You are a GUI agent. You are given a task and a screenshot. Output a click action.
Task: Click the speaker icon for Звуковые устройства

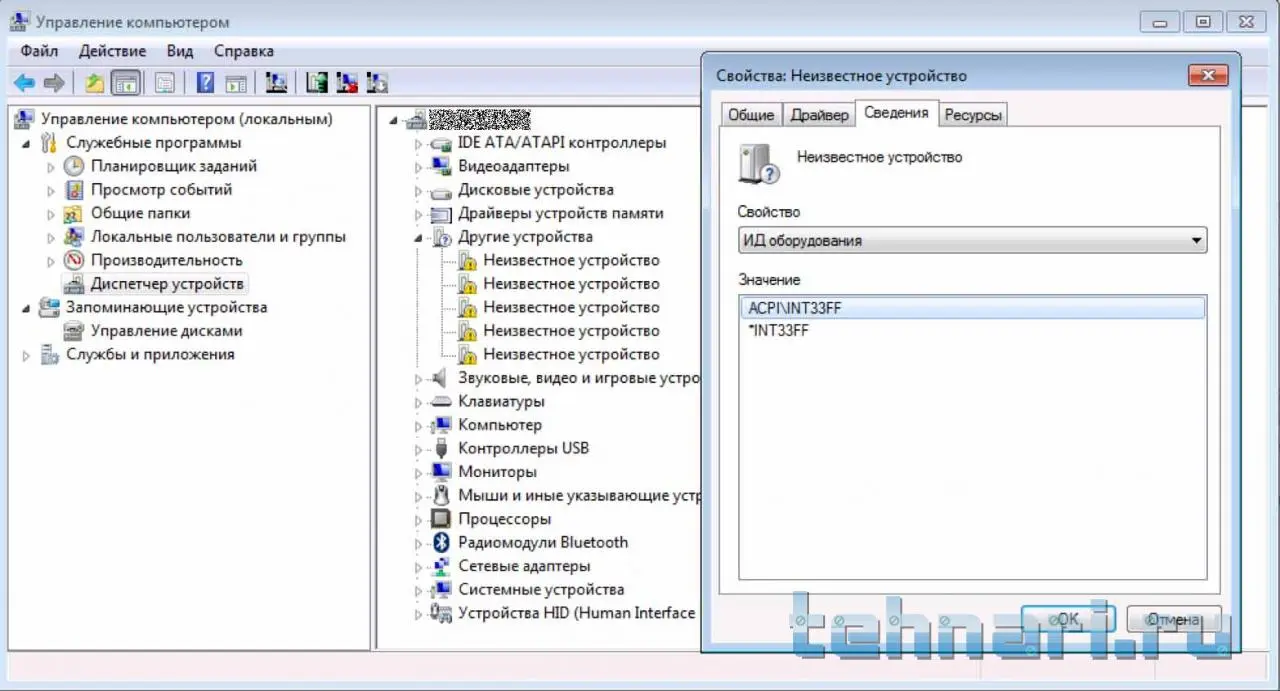[441, 378]
